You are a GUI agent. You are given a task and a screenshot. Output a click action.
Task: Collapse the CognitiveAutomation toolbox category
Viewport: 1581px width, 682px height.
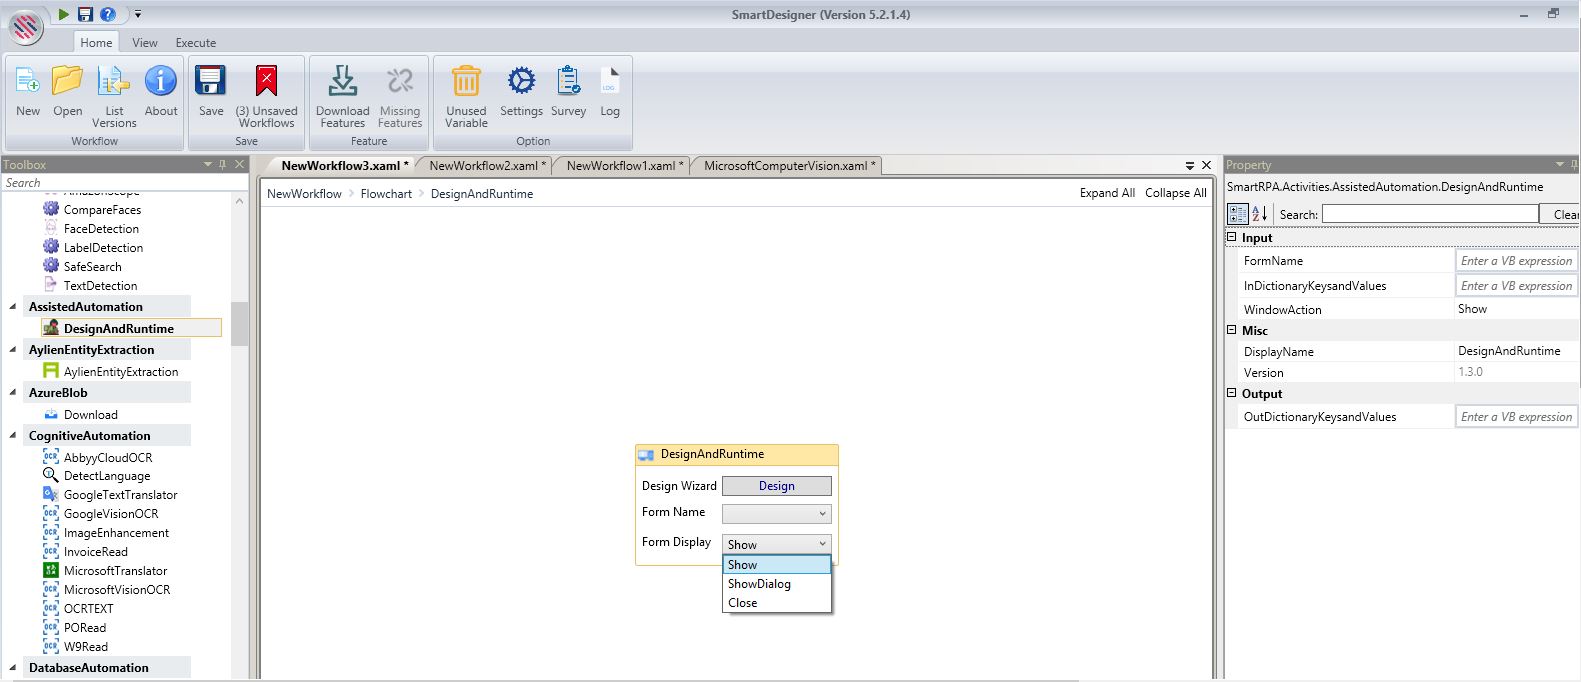pos(13,436)
